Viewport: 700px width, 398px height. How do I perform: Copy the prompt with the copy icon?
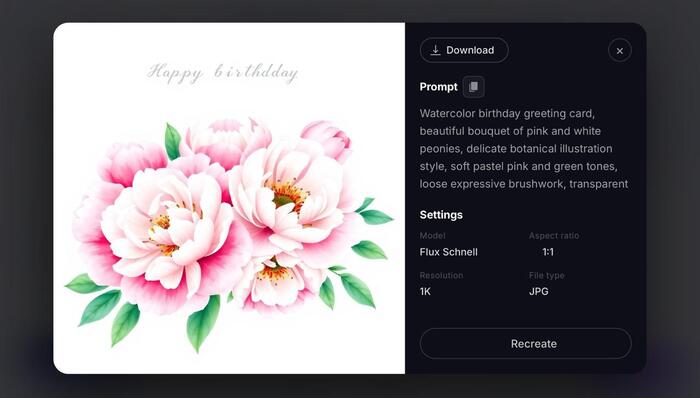tap(474, 87)
